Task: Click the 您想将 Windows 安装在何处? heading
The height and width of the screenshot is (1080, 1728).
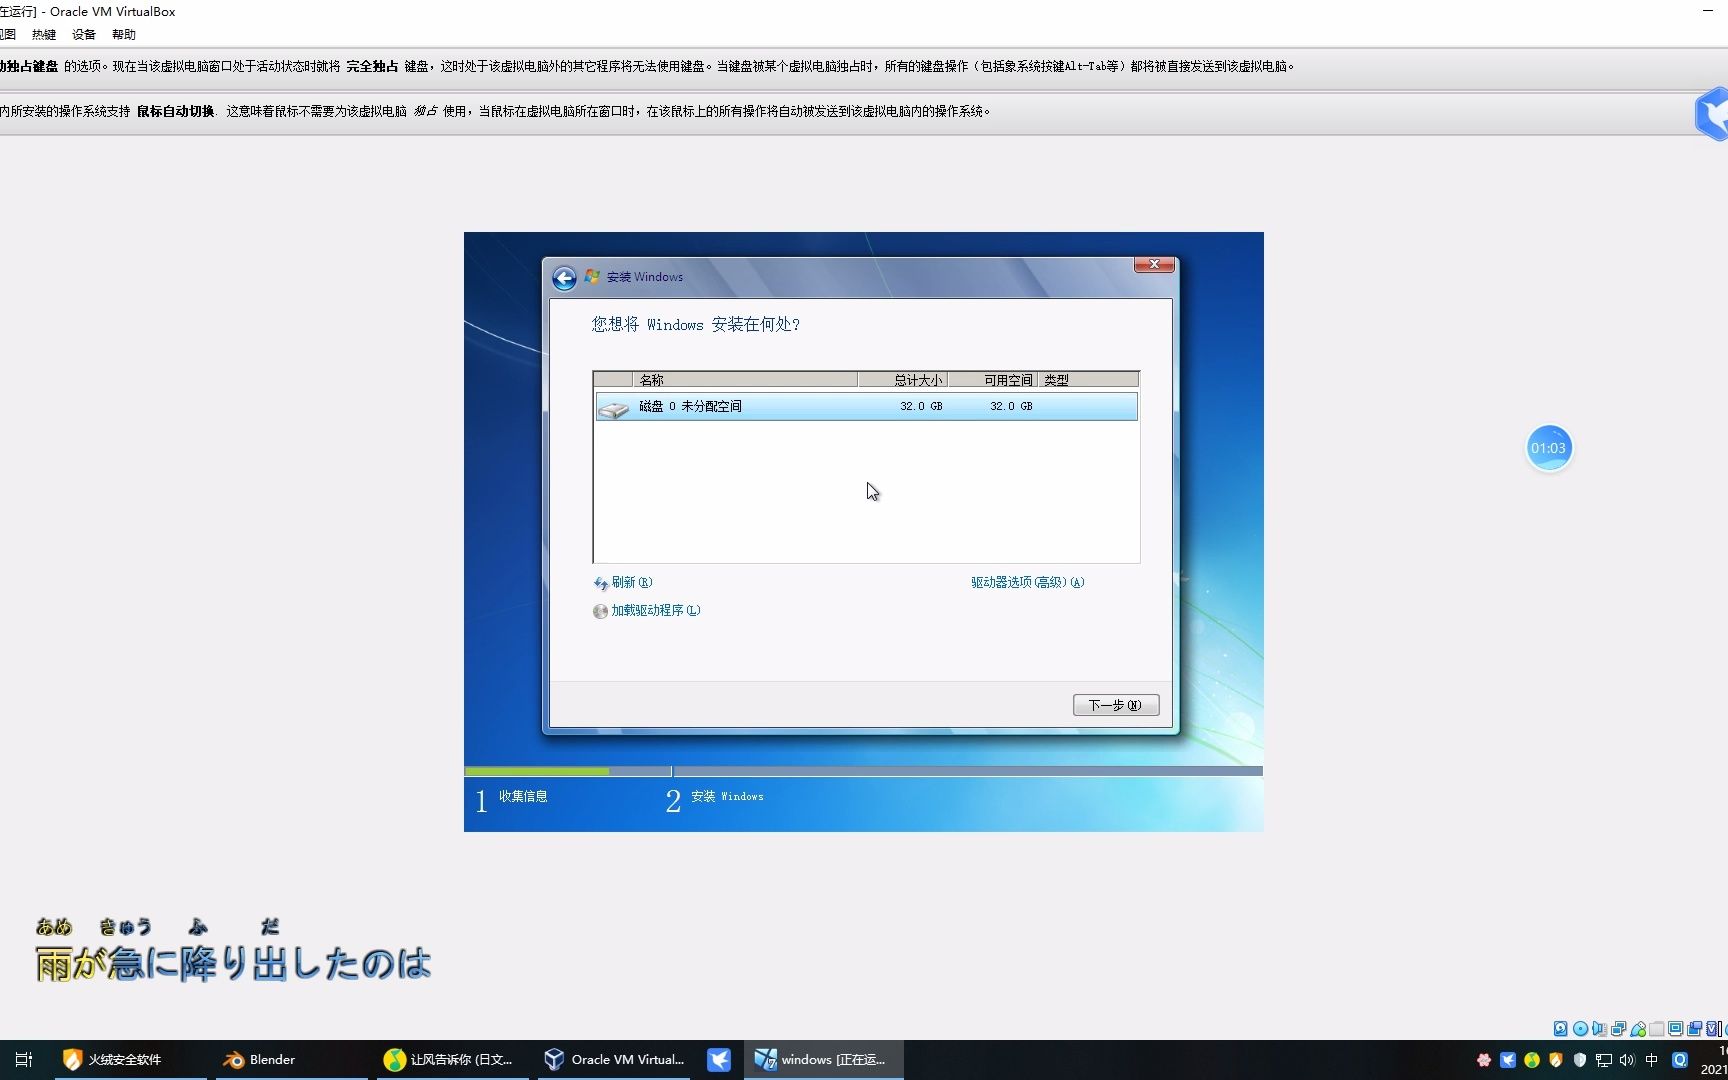Action: (696, 325)
